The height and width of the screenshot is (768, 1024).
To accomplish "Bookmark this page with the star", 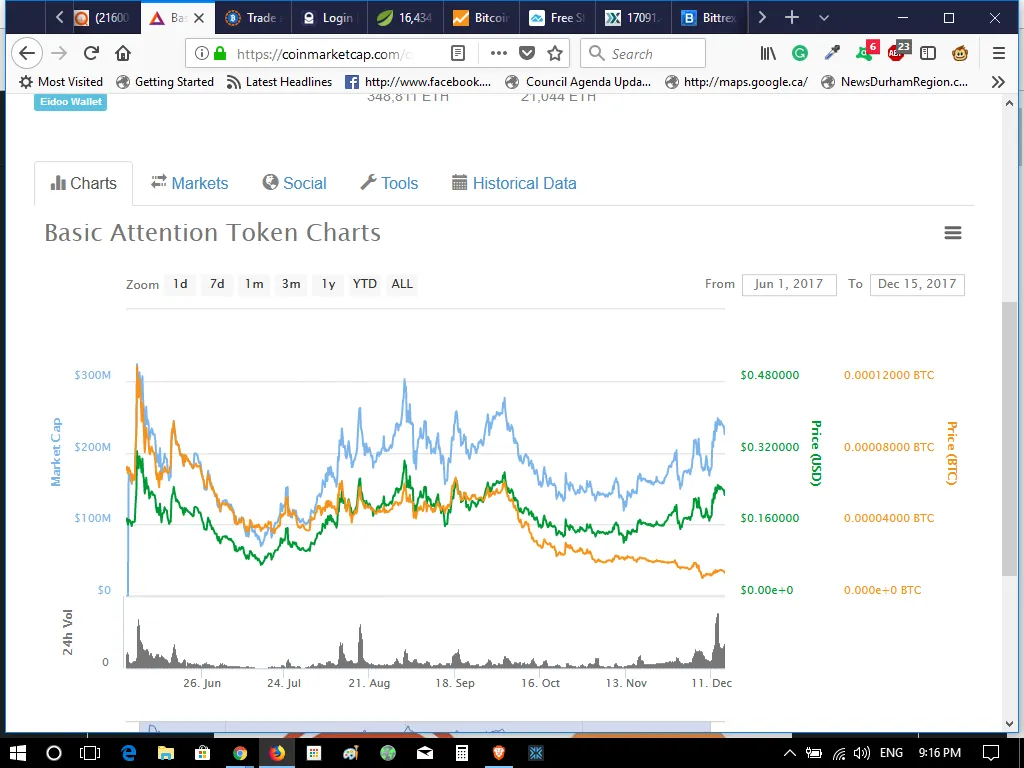I will [555, 53].
